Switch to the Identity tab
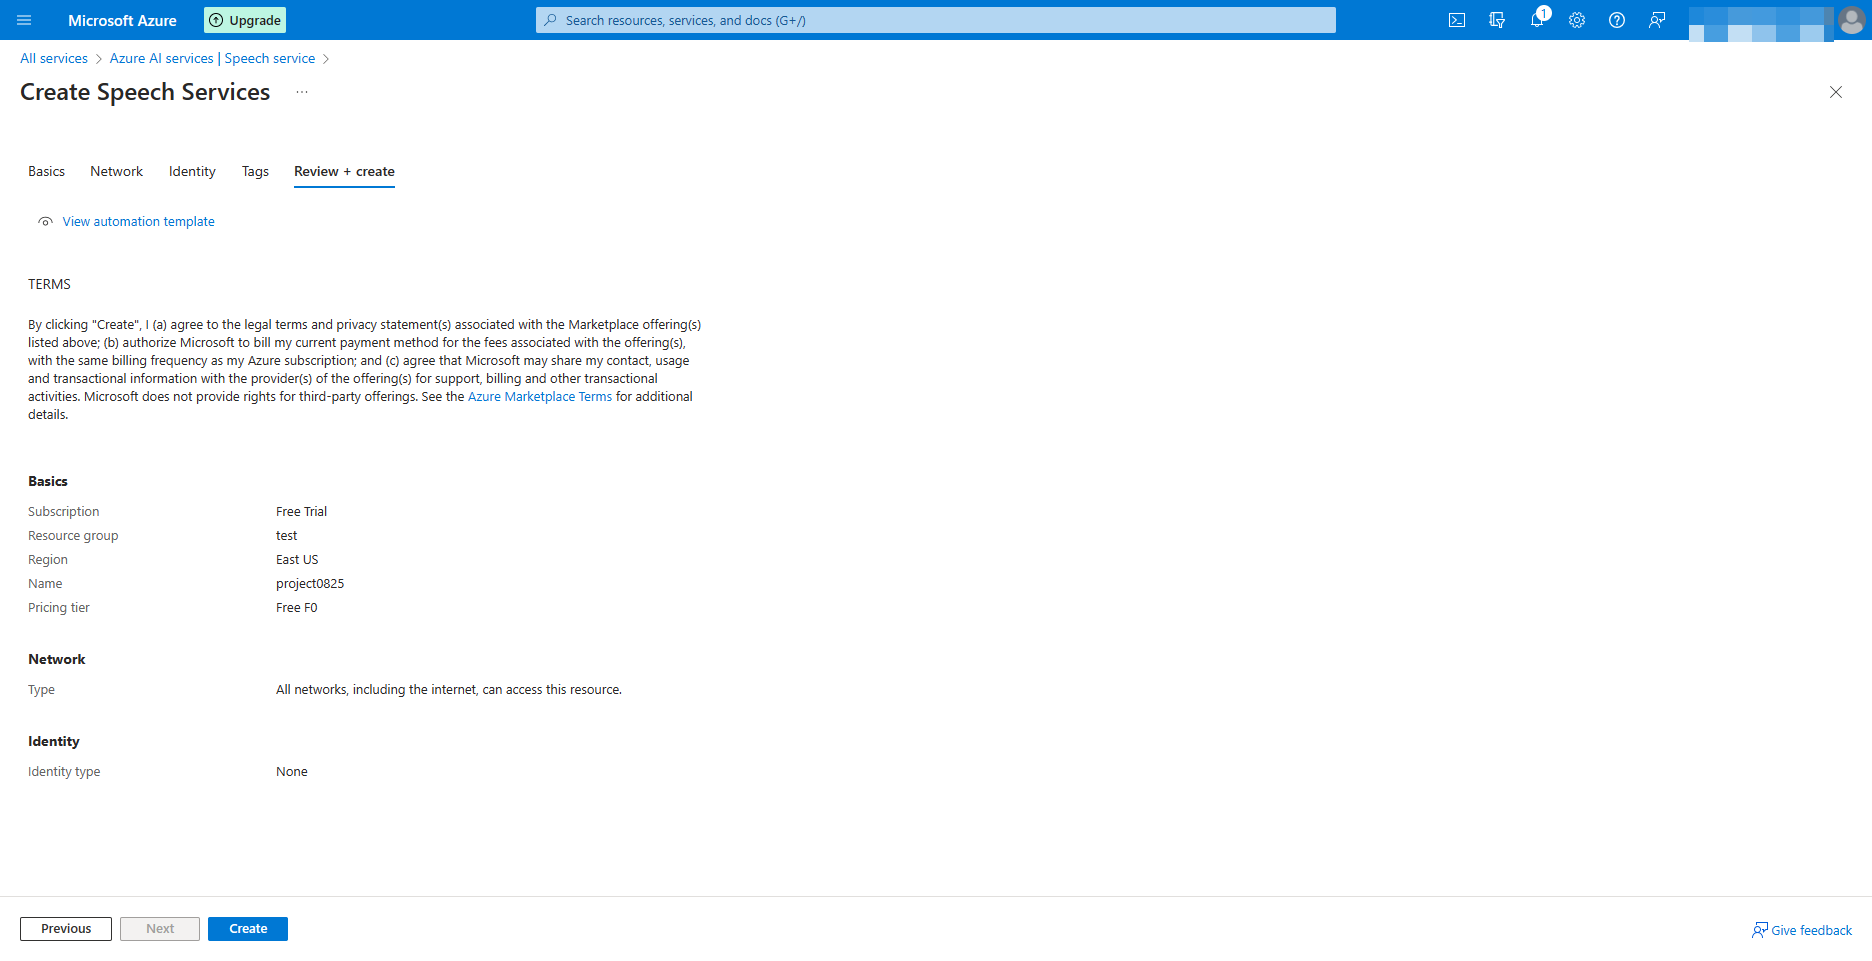 [192, 172]
